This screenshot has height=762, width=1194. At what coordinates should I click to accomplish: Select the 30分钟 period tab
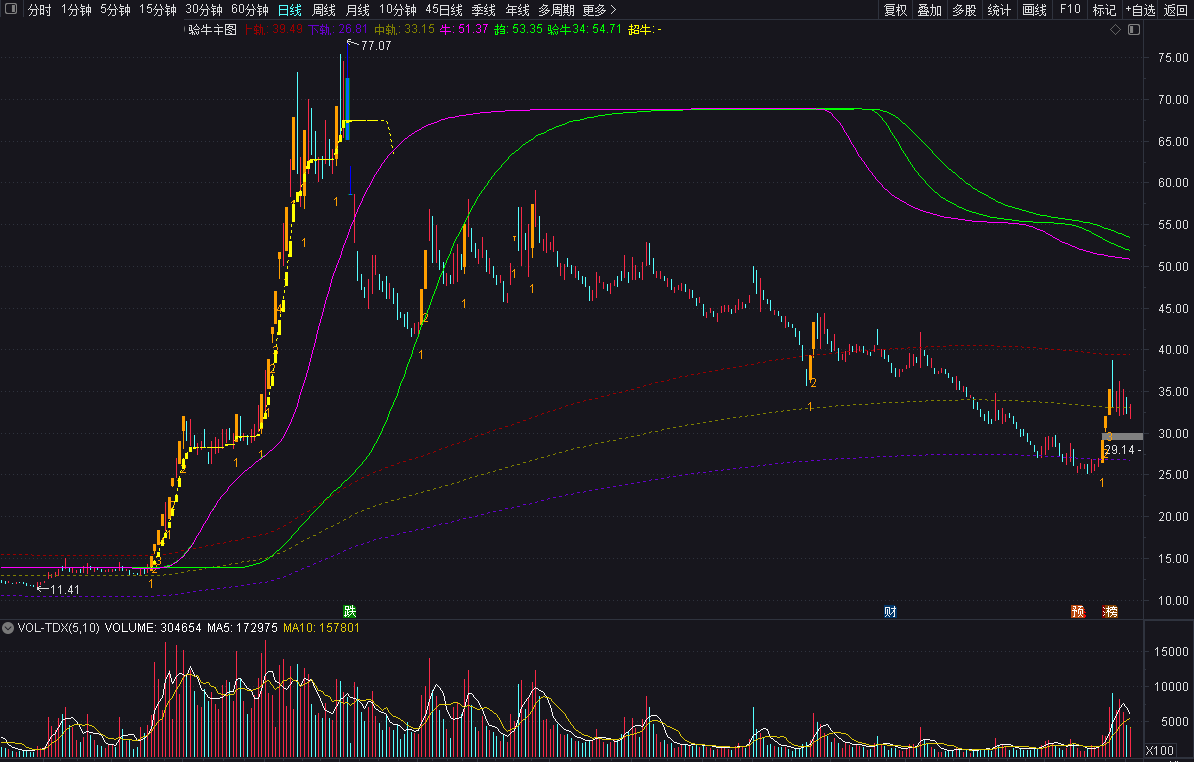point(204,10)
